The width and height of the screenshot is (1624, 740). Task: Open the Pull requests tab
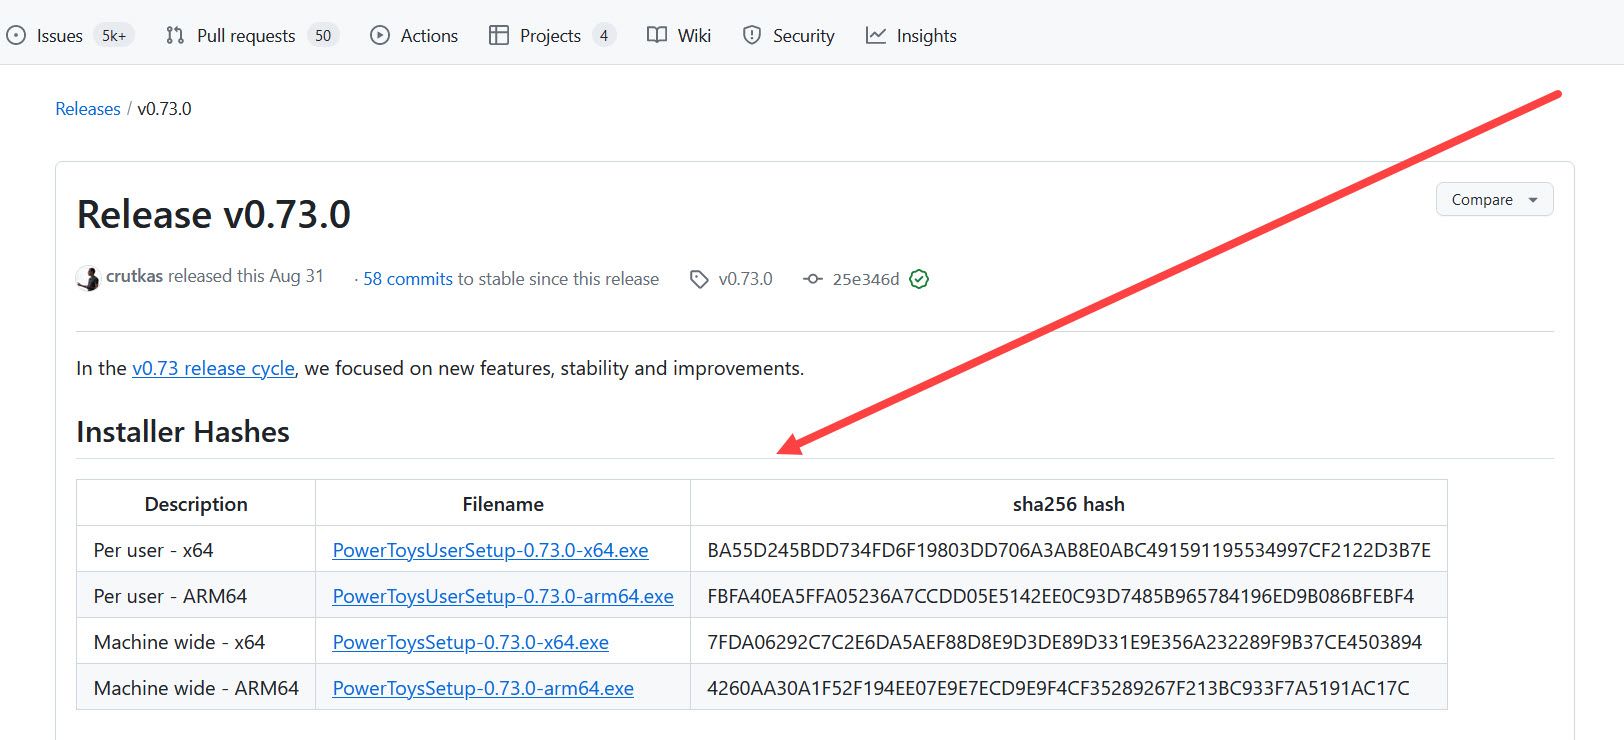coord(246,36)
